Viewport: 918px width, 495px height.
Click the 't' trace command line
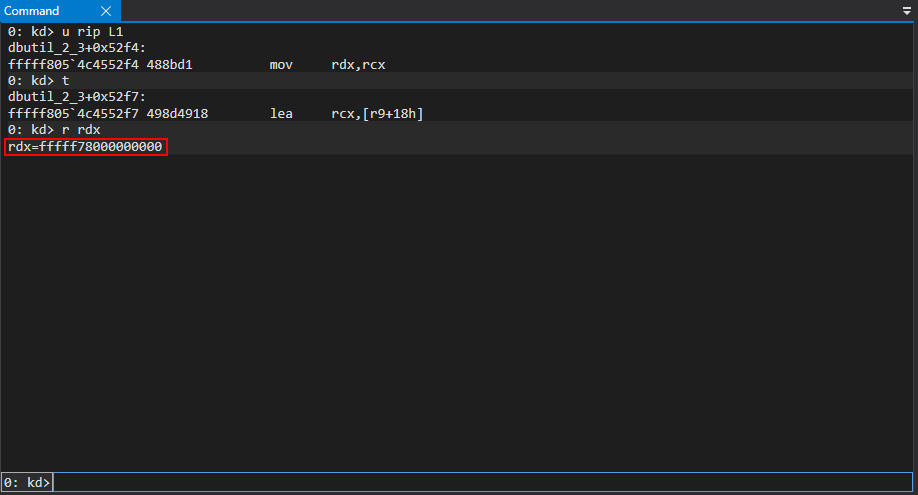(65, 80)
